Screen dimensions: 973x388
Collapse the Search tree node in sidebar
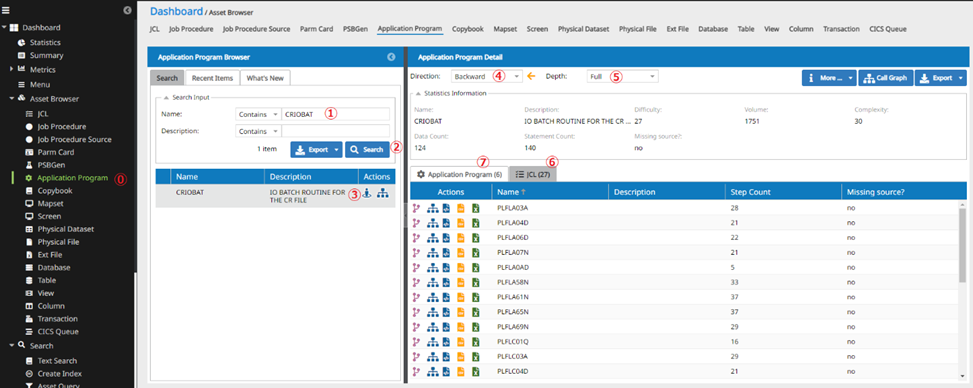pyautogui.click(x=12, y=346)
